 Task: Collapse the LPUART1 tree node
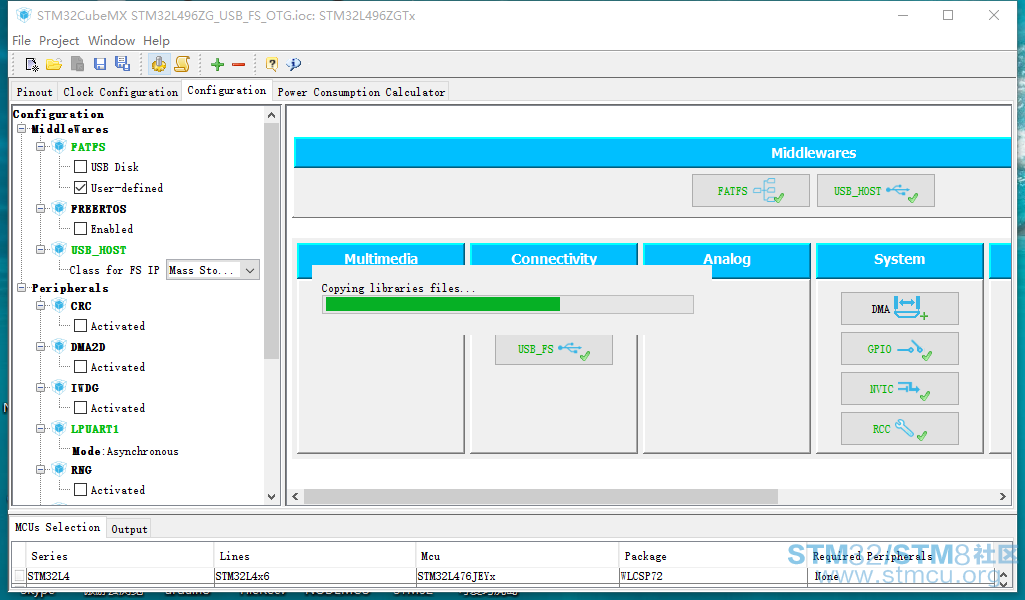[41, 429]
